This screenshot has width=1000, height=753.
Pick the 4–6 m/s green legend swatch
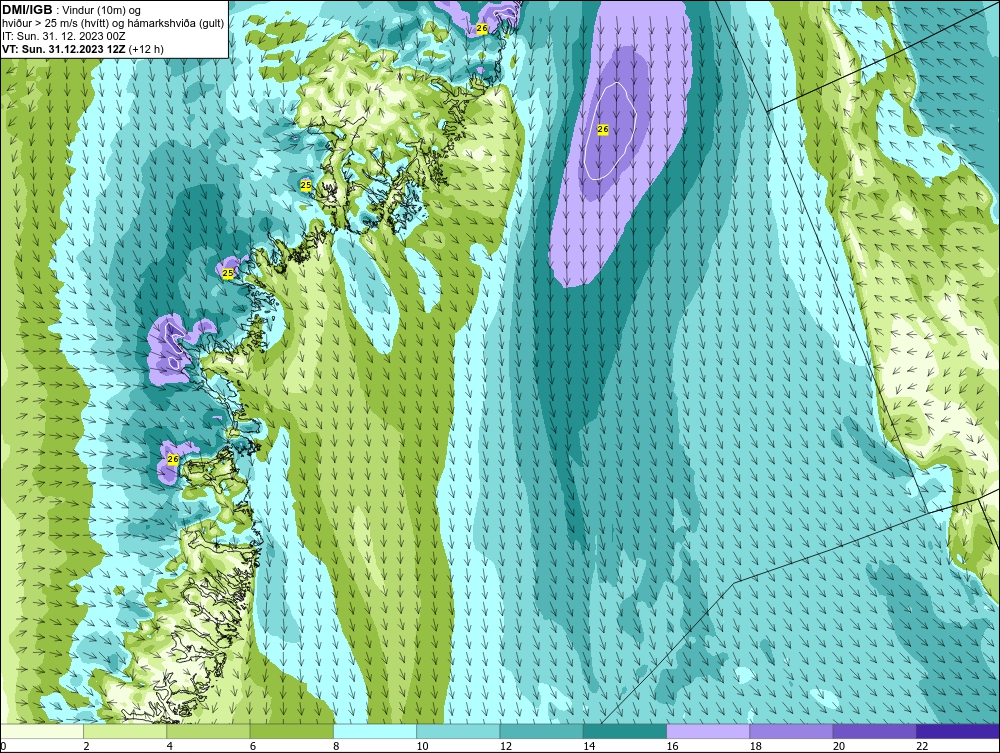coord(209,731)
